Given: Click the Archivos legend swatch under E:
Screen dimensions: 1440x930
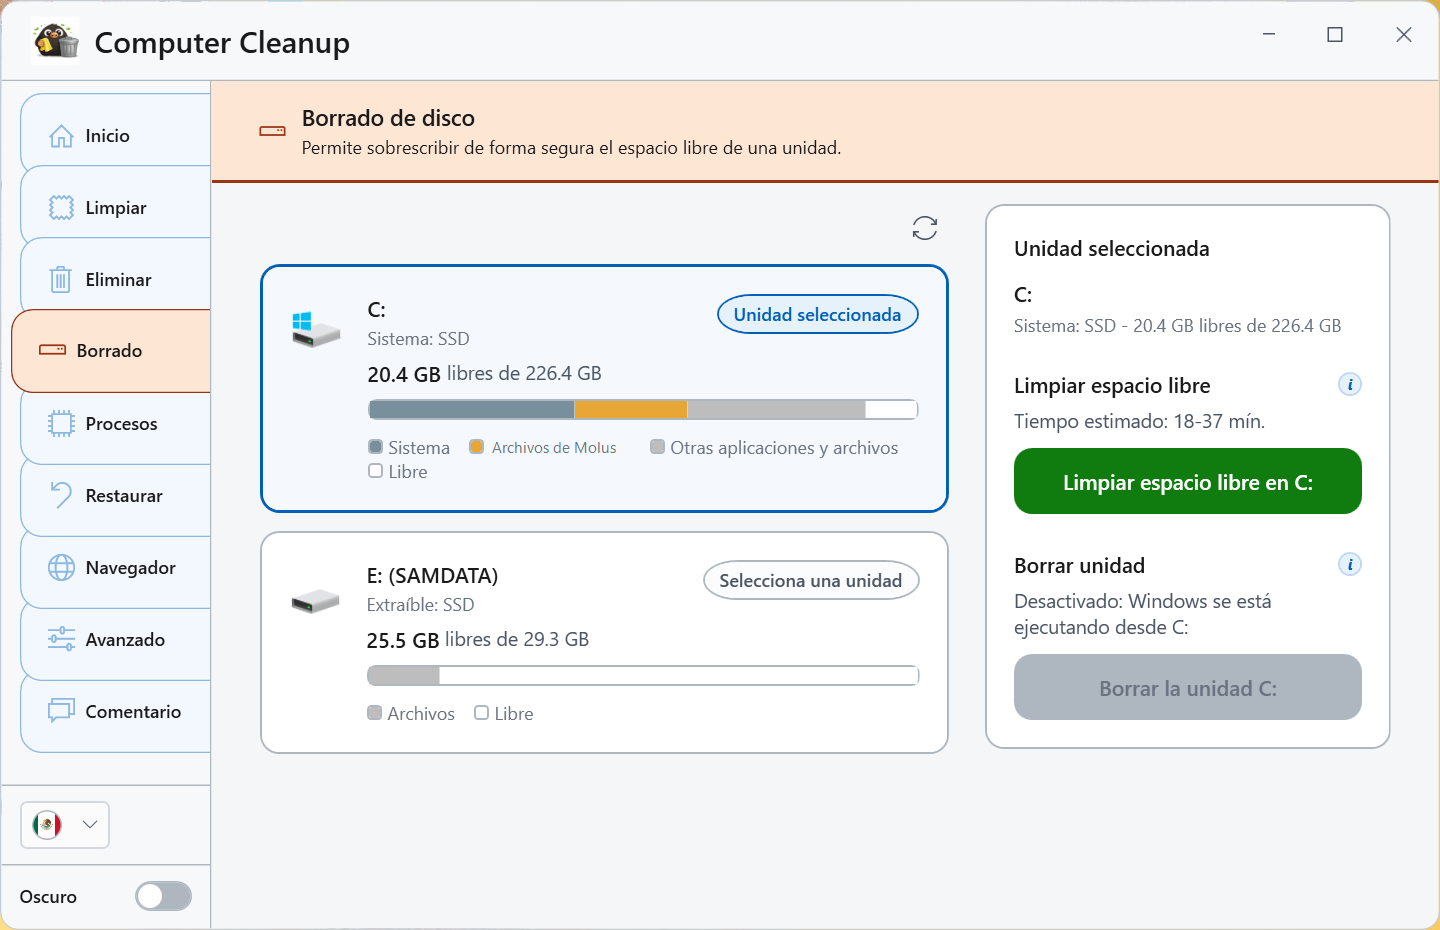Looking at the screenshot, I should click(x=375, y=713).
